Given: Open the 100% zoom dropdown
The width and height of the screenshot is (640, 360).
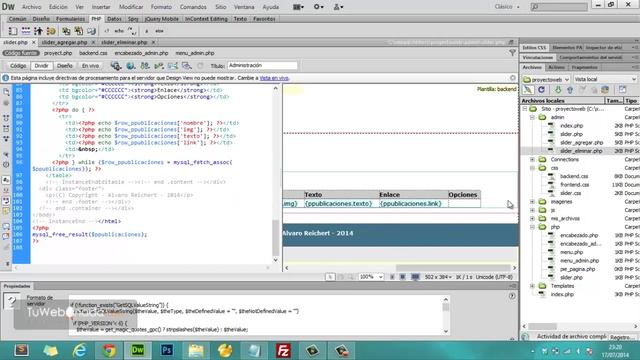Looking at the screenshot, I should pos(371,277).
